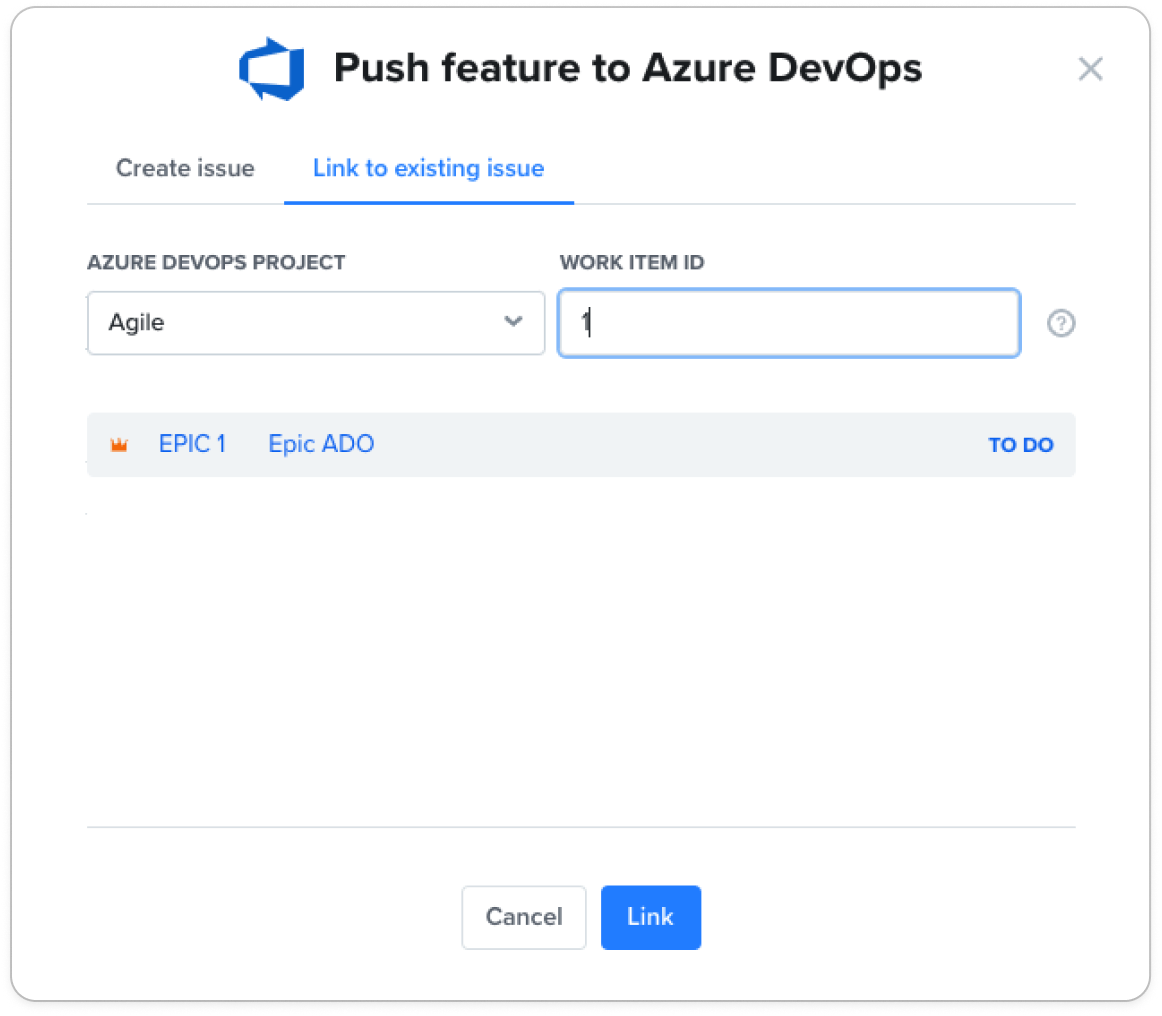Cancel the linking dialog

pyautogui.click(x=524, y=917)
